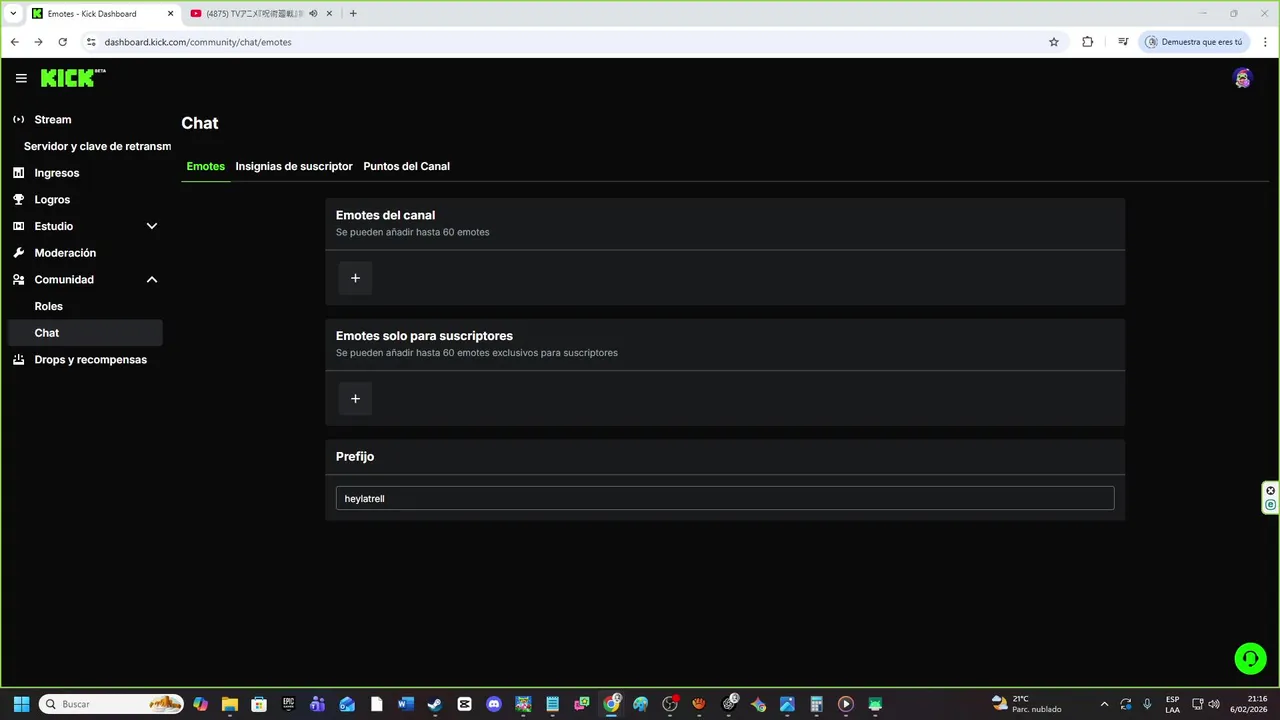Click the side panel close icon at right edge
This screenshot has width=1280, height=720.
click(x=1270, y=490)
